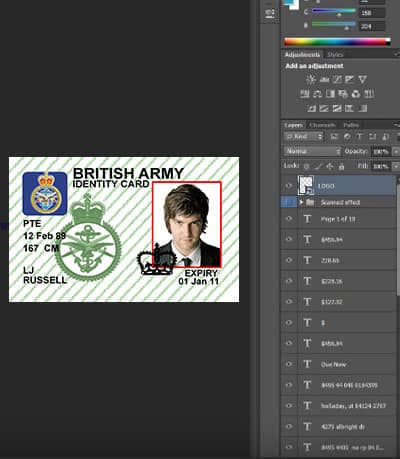Click the Opacity percentage field
This screenshot has width=400, height=459.
click(380, 152)
